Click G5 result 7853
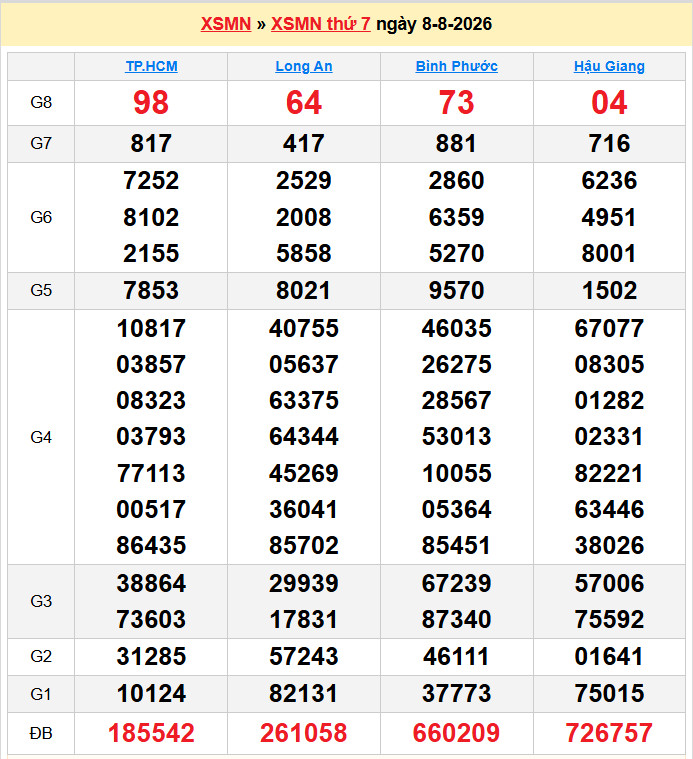Screen dimensions: 693x759 point(151,290)
